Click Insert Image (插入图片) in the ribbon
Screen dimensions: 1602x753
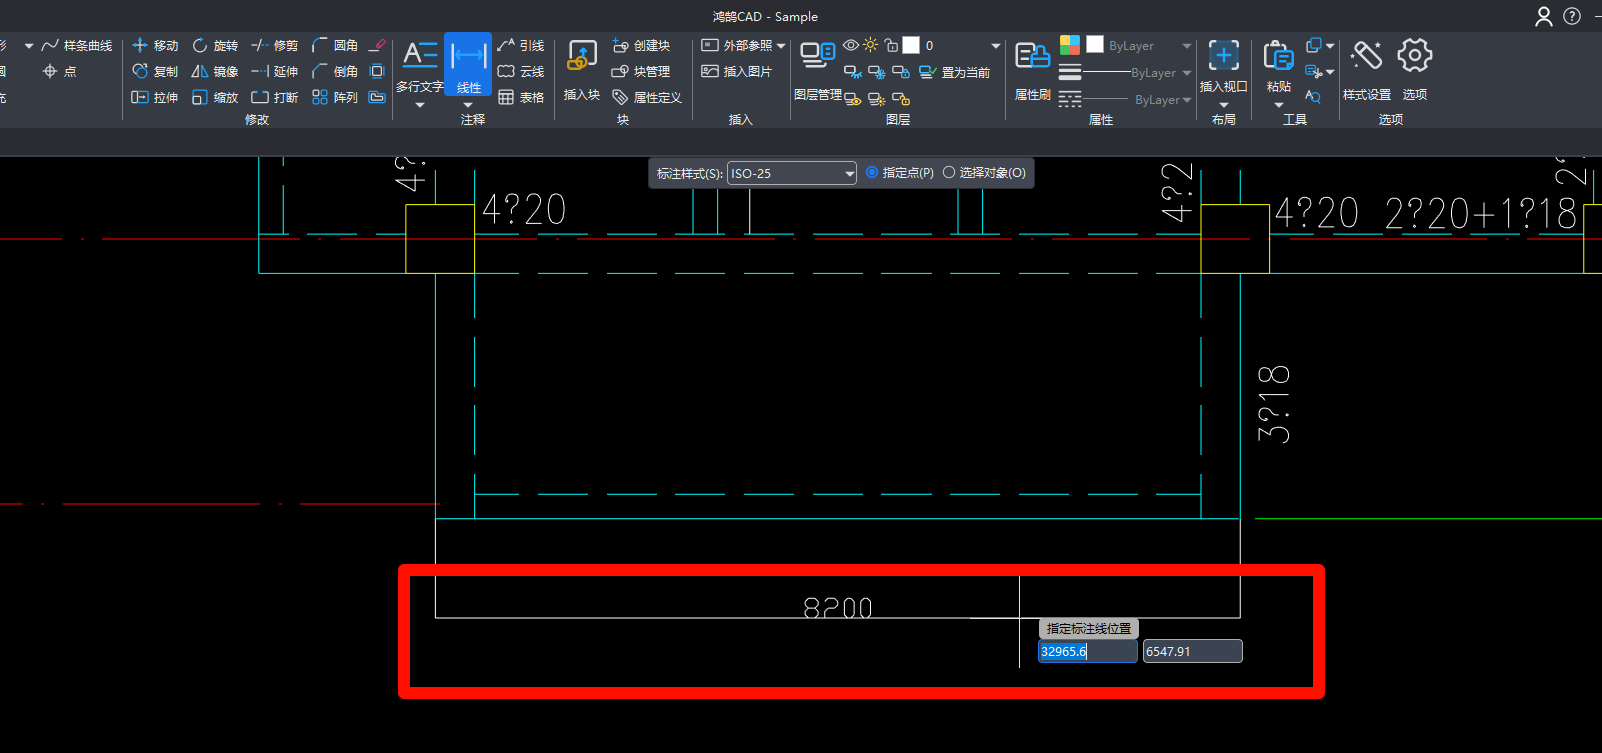[737, 72]
